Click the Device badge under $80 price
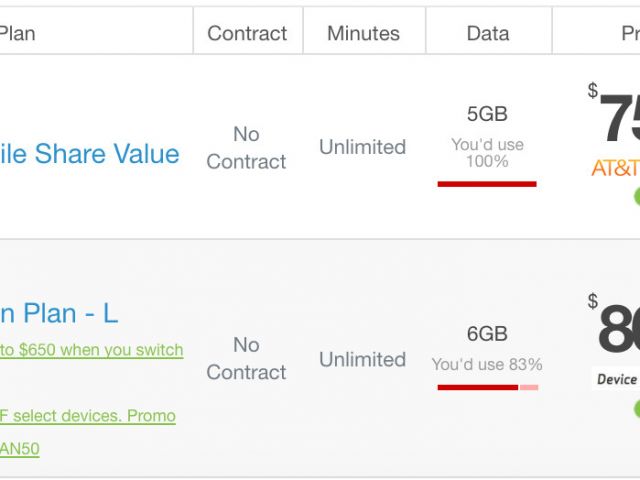This screenshot has height=480, width=640. [x=616, y=379]
